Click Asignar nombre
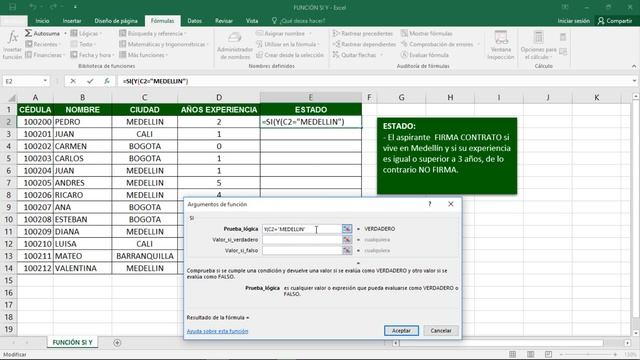Viewport: 640px width, 360px height. 284,33
